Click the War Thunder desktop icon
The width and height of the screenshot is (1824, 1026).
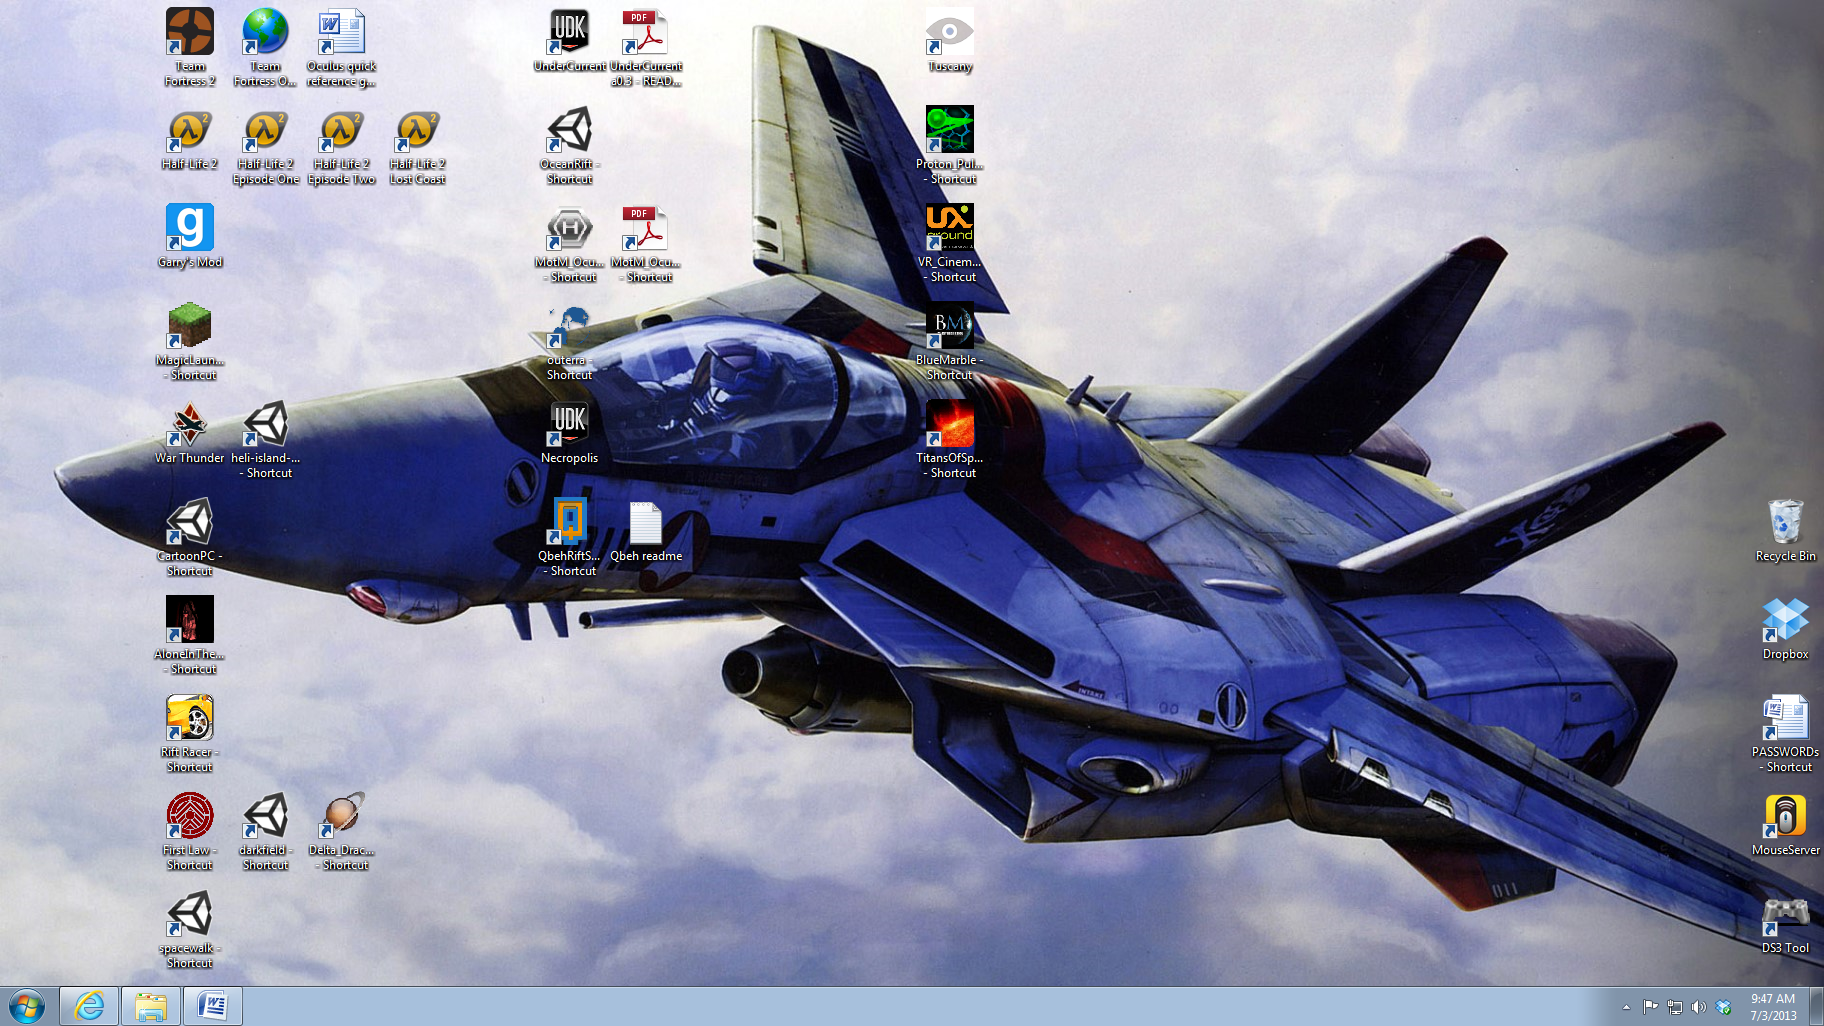click(x=189, y=425)
